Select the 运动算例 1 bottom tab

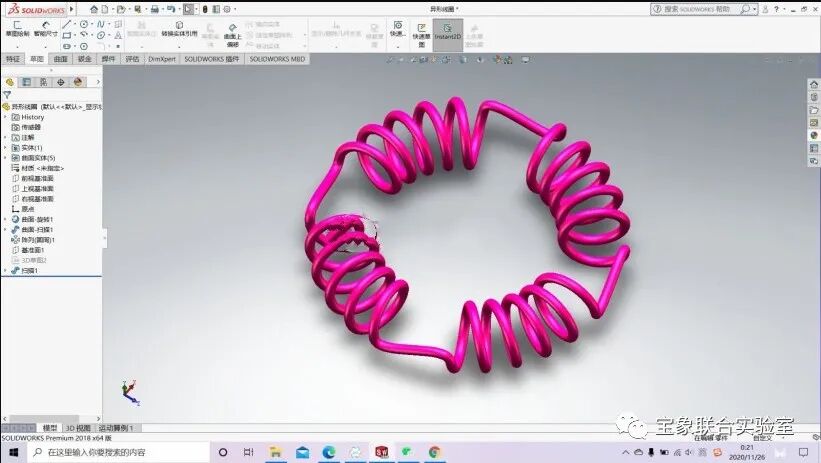(116, 428)
